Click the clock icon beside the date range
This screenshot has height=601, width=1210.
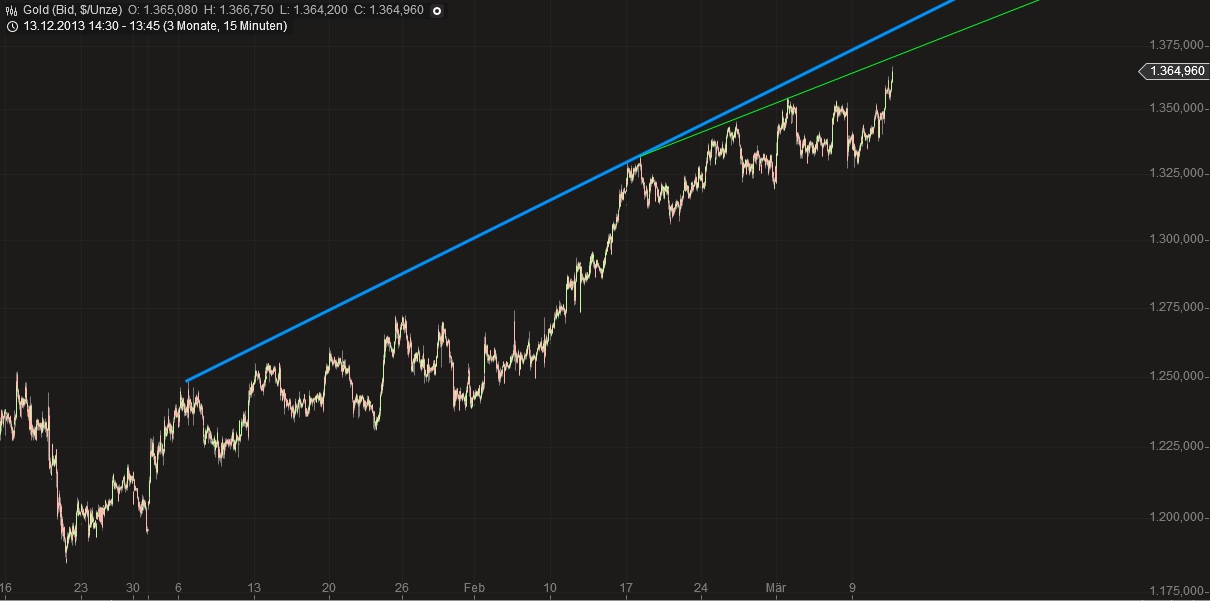(x=13, y=28)
